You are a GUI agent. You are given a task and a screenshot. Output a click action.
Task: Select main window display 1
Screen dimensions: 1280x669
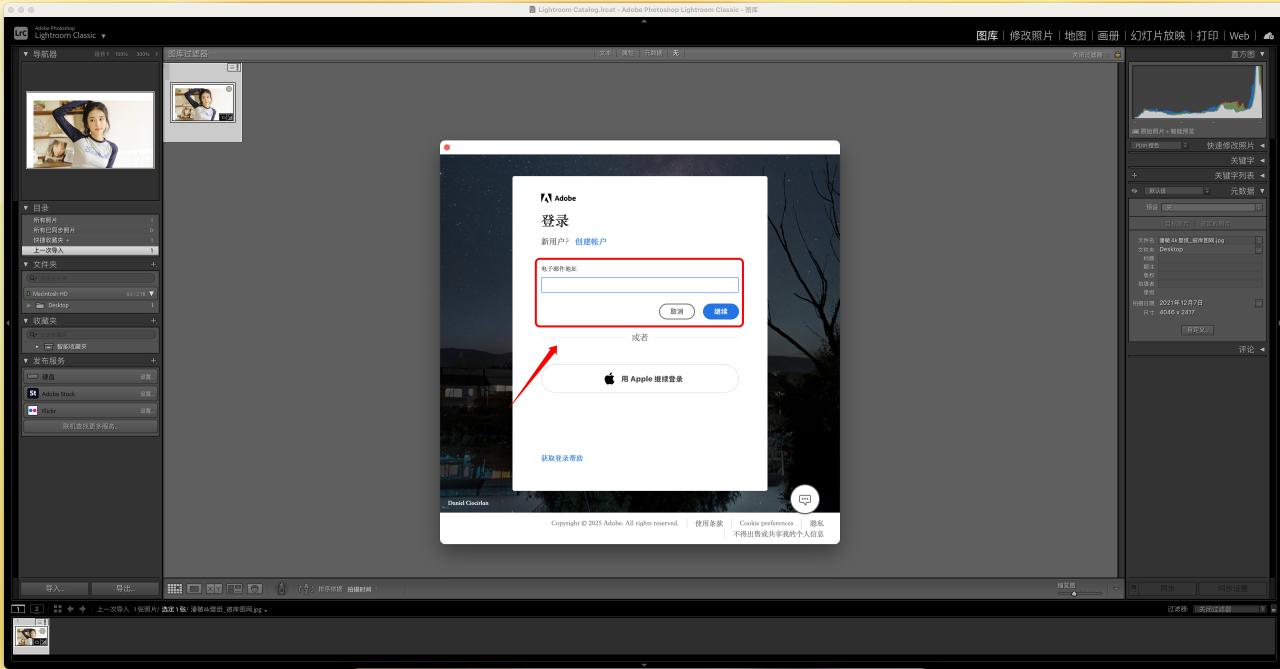point(19,609)
